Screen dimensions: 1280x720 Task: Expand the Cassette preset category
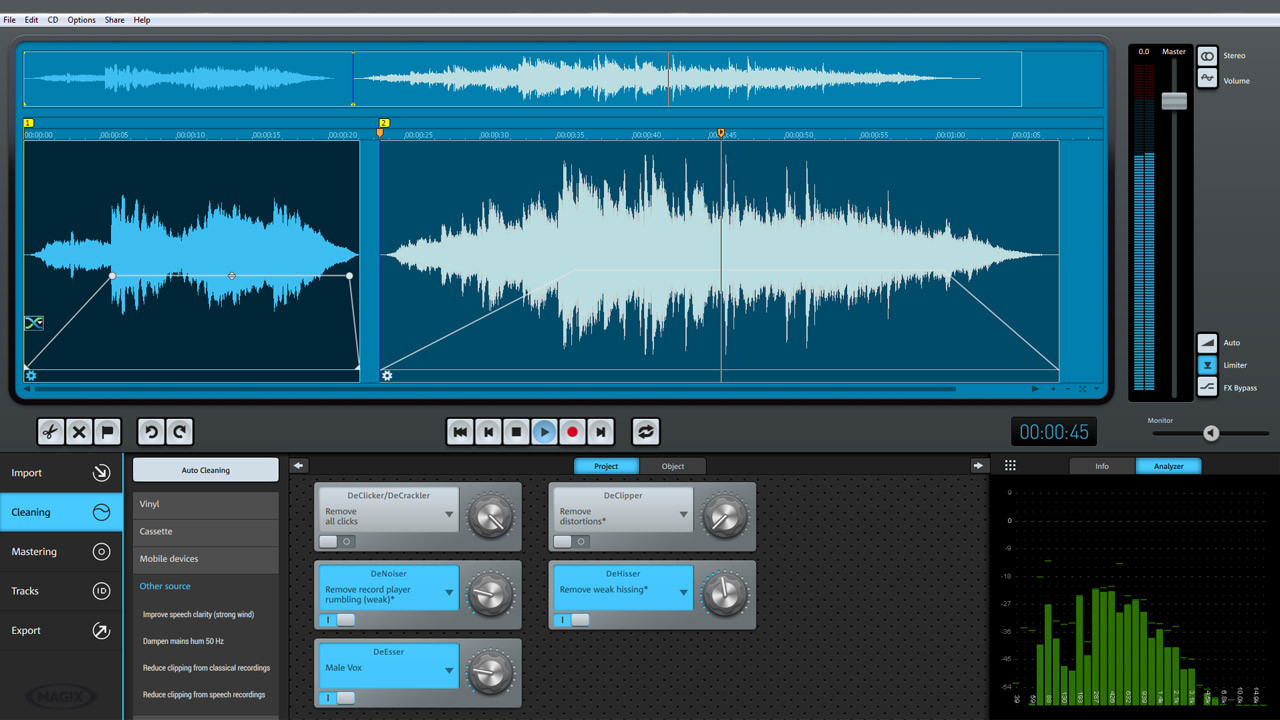tap(206, 532)
